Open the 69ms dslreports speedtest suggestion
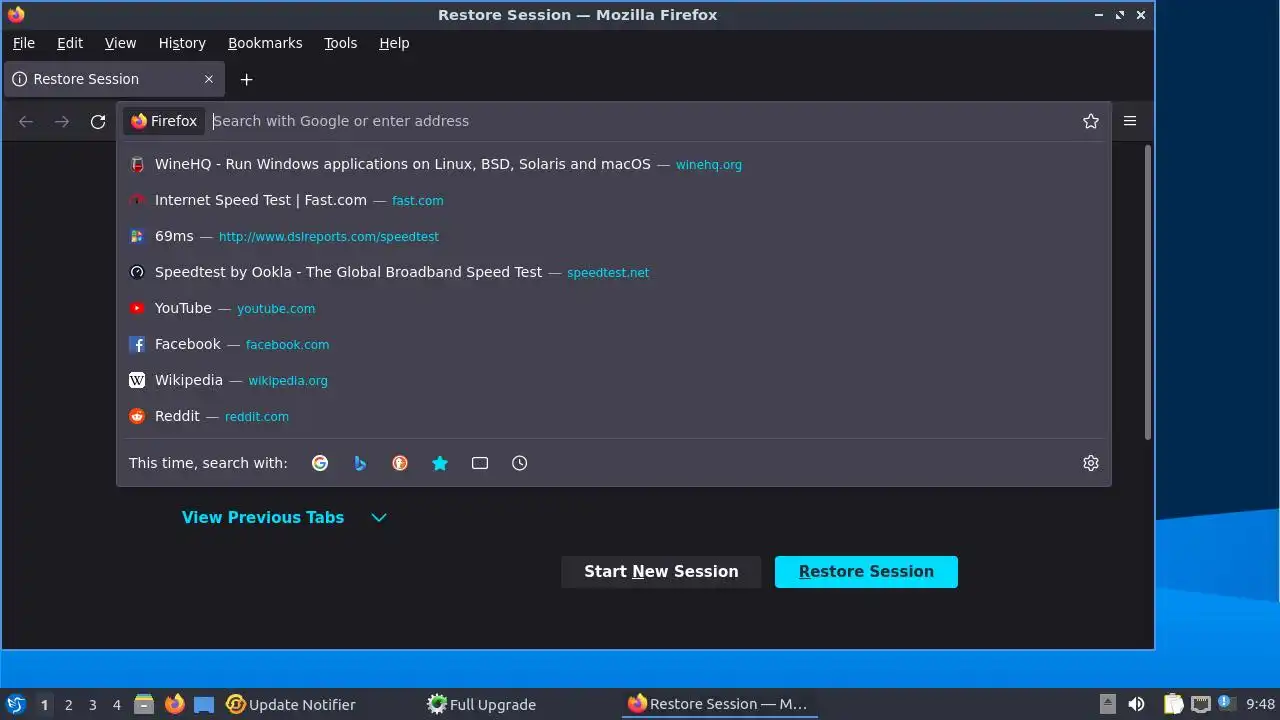Screen dimensions: 1280x720 tap(614, 236)
